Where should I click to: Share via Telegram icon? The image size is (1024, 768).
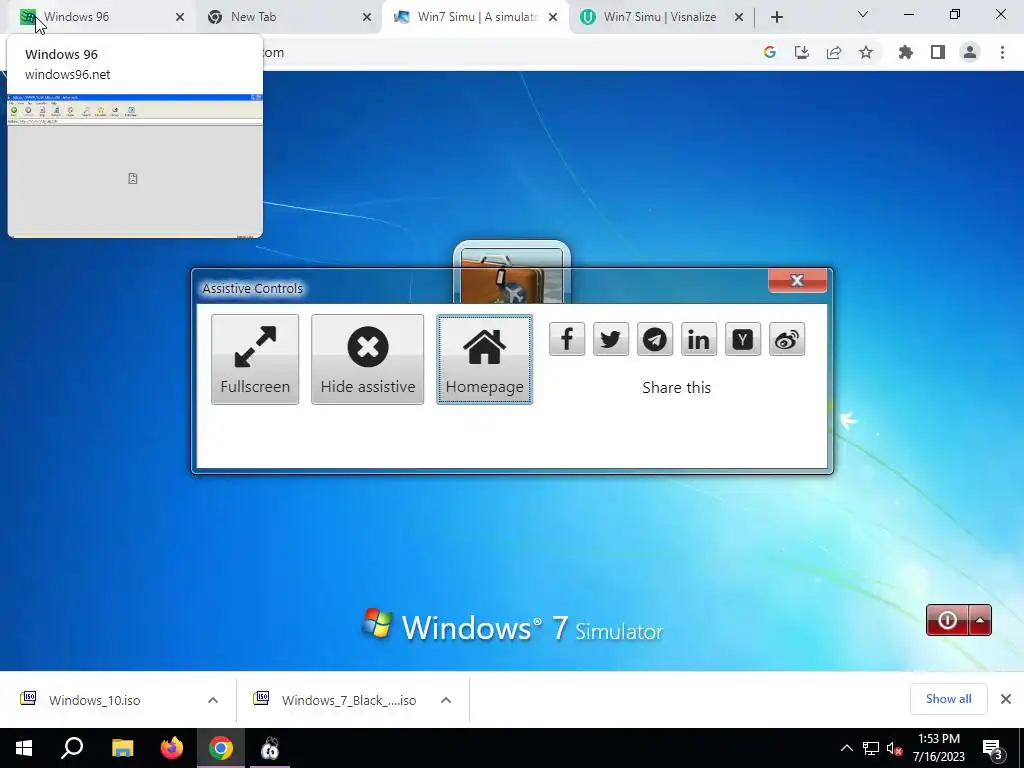pos(655,339)
